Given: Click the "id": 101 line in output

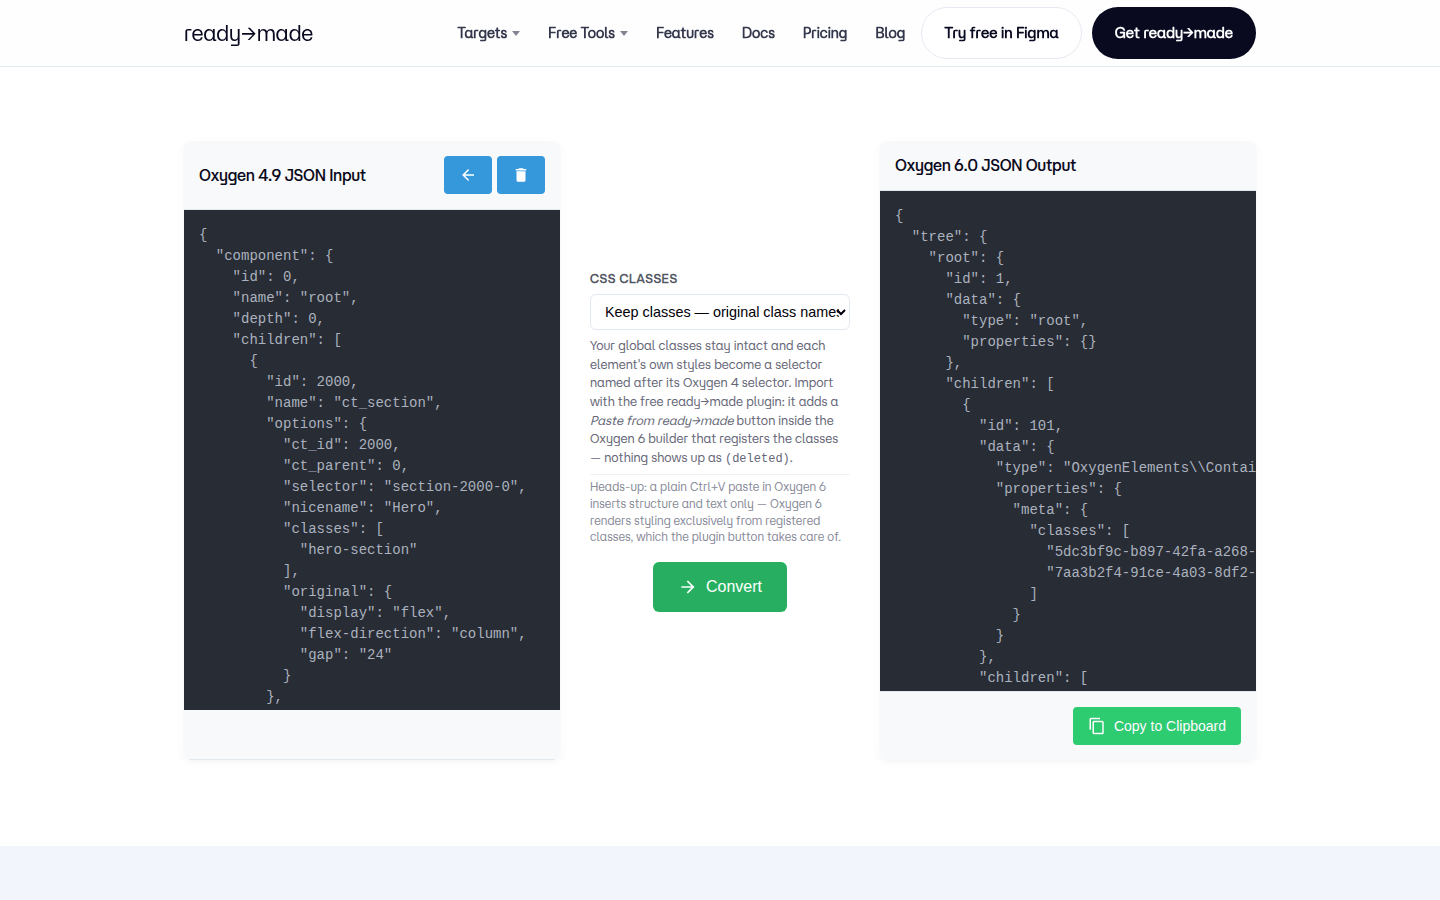Looking at the screenshot, I should tap(1020, 425).
